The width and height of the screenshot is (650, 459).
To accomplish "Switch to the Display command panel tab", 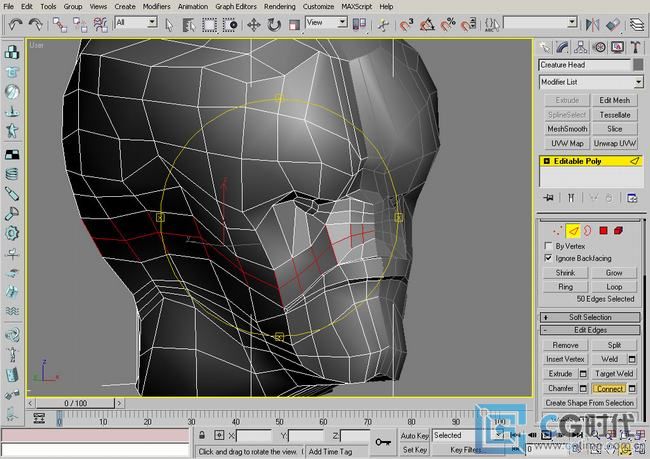I will click(x=618, y=47).
